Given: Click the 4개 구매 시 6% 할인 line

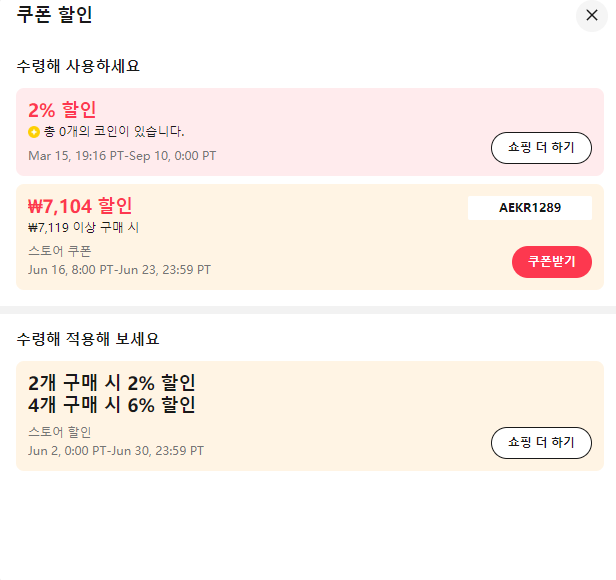Looking at the screenshot, I should [112, 404].
